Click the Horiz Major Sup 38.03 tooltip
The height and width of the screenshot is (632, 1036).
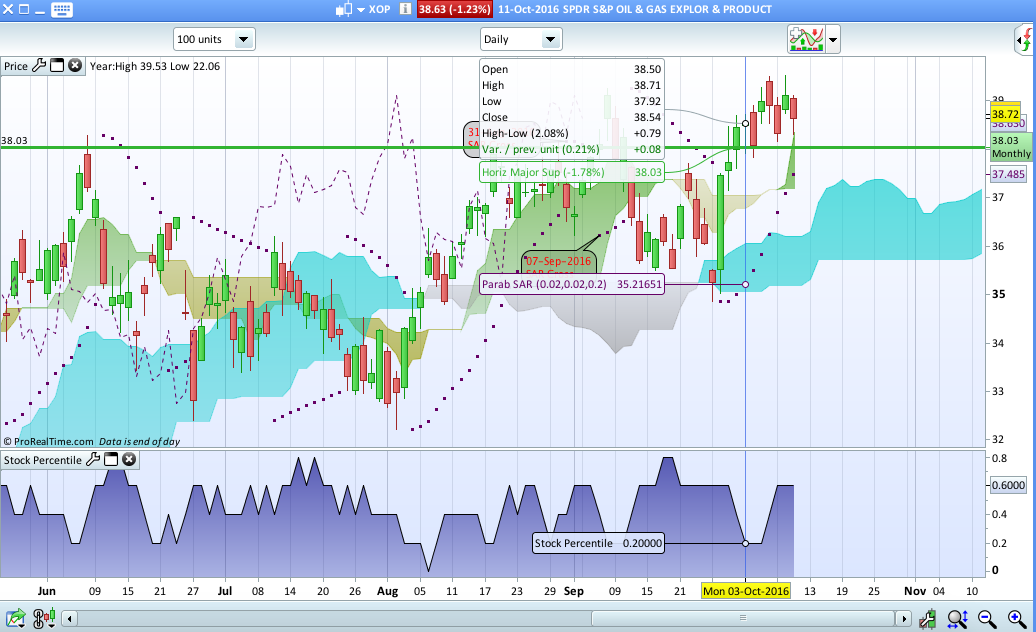[x=572, y=172]
